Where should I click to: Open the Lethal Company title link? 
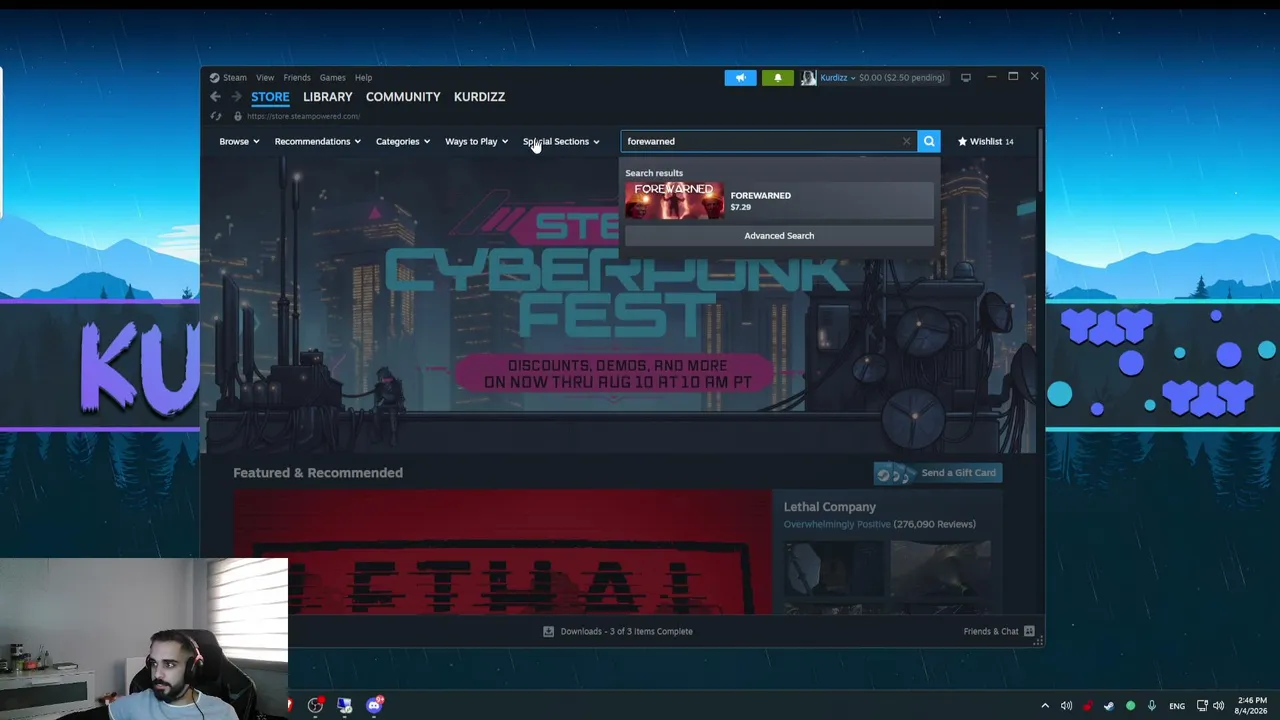tap(830, 507)
